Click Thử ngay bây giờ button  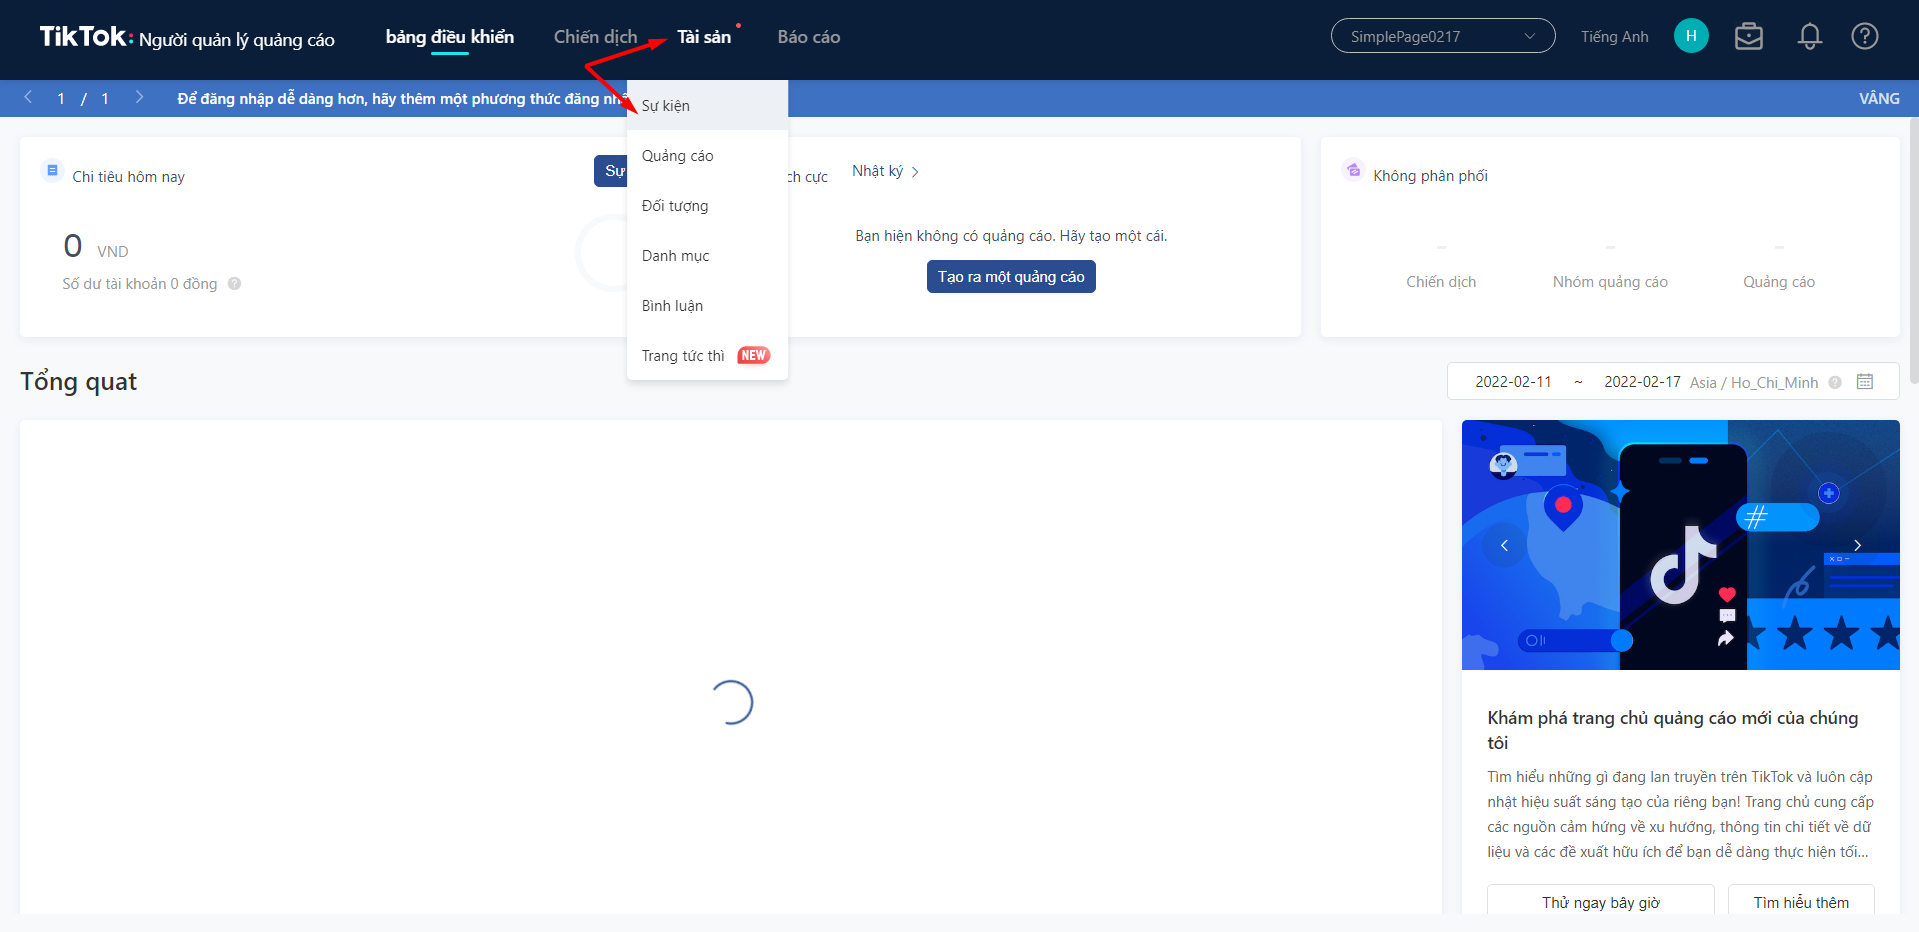[1600, 902]
